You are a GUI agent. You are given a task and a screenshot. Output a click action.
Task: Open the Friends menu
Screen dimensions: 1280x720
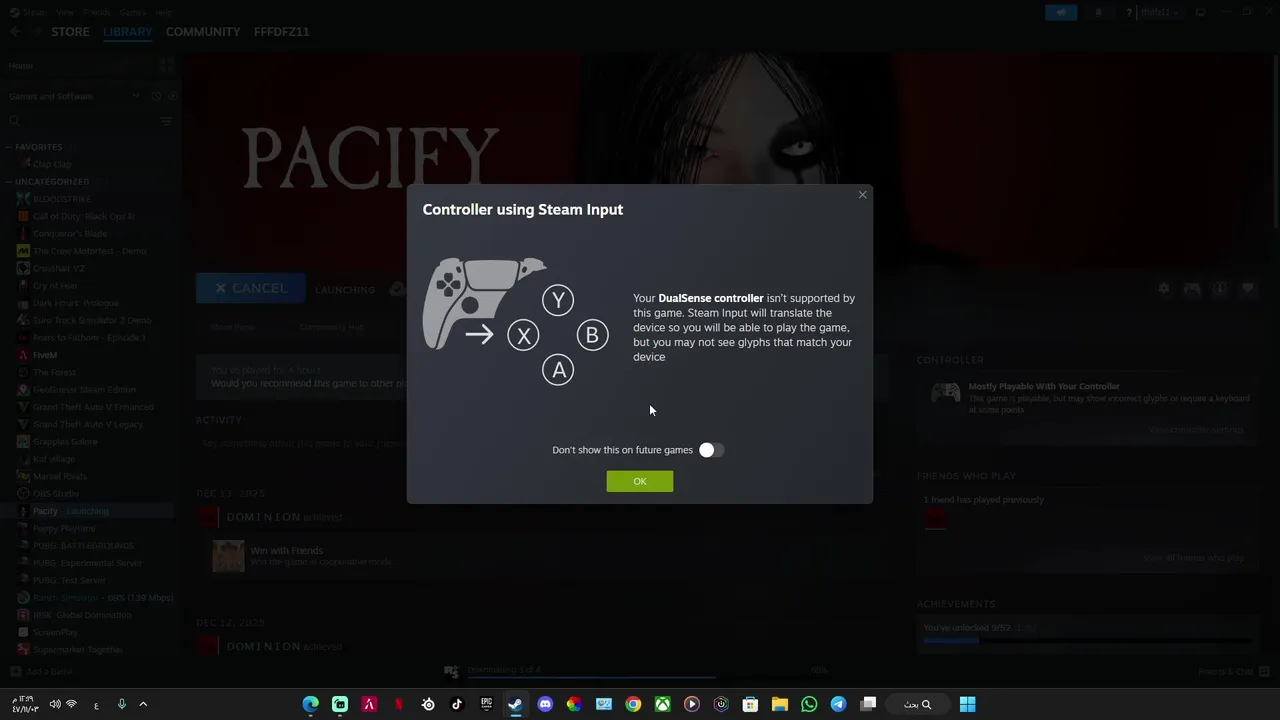[97, 12]
